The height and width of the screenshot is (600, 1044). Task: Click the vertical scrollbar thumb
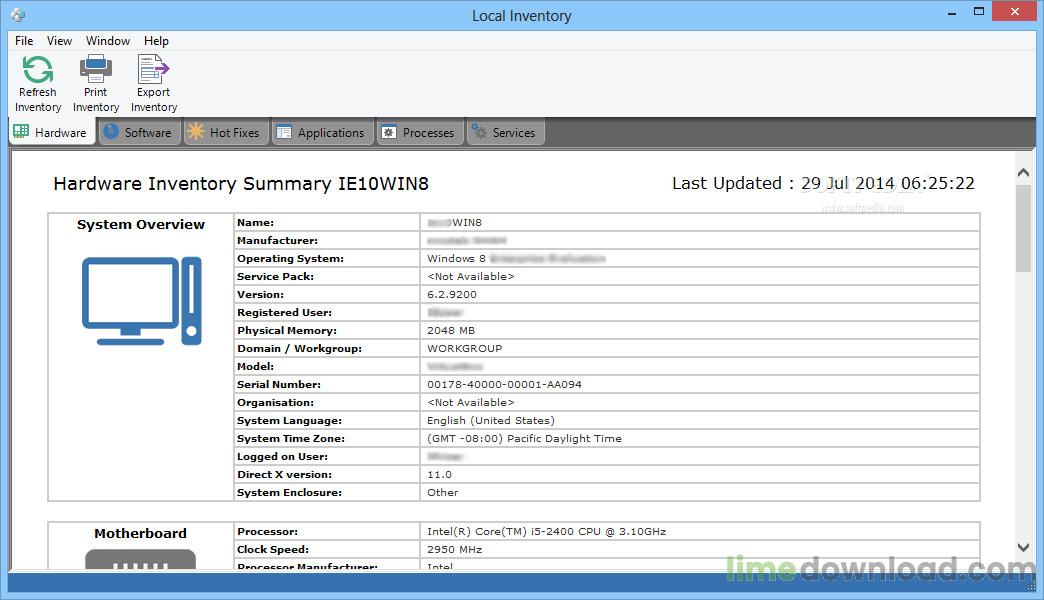coord(1023,228)
